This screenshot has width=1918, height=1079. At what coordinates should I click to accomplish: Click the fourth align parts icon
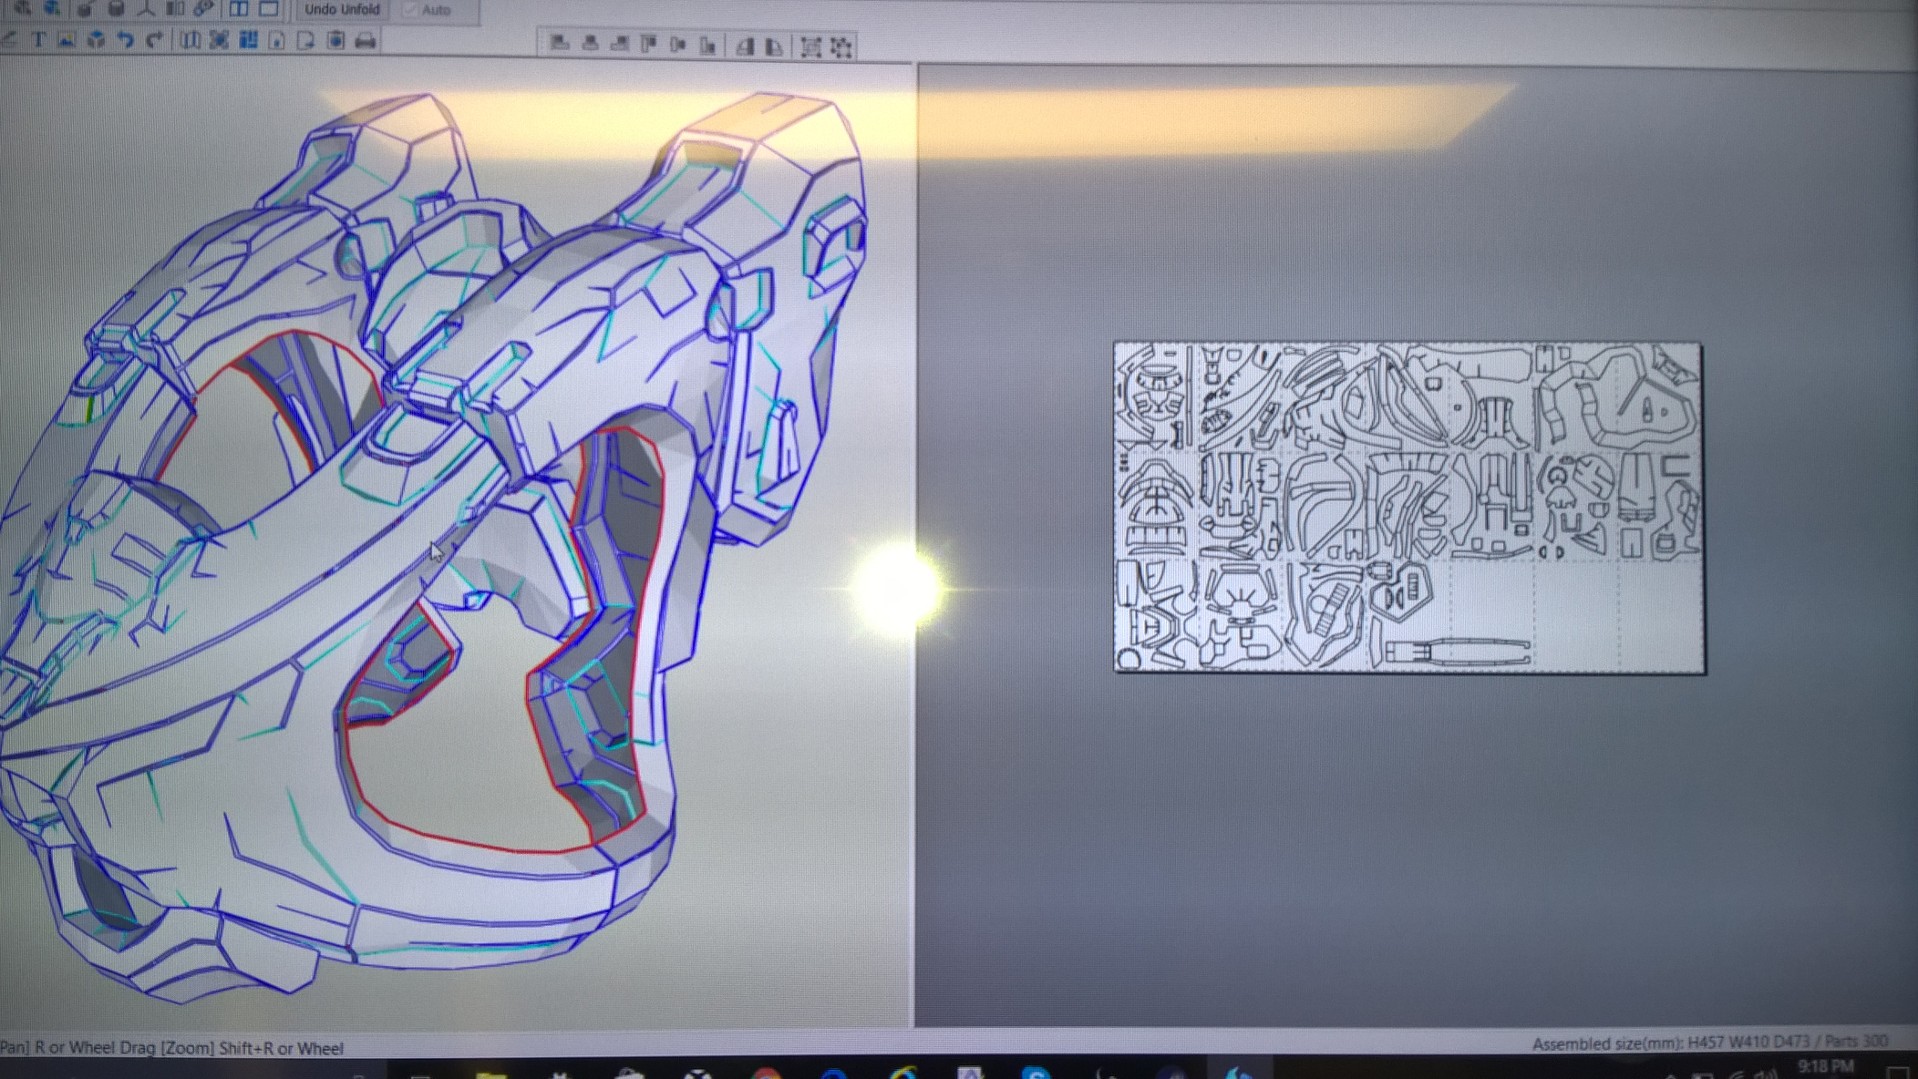coord(649,44)
